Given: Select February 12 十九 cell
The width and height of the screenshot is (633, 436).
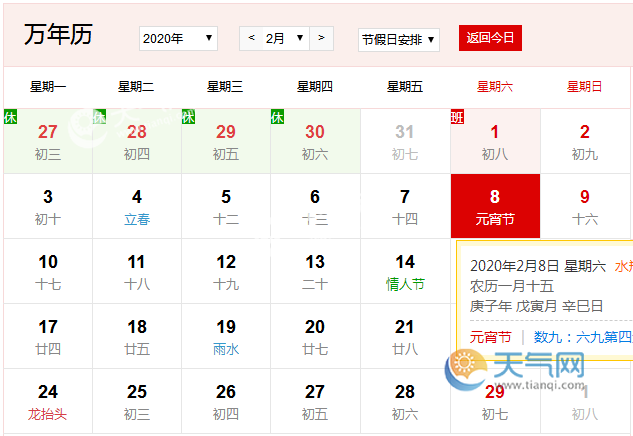Looking at the screenshot, I should 226,271.
